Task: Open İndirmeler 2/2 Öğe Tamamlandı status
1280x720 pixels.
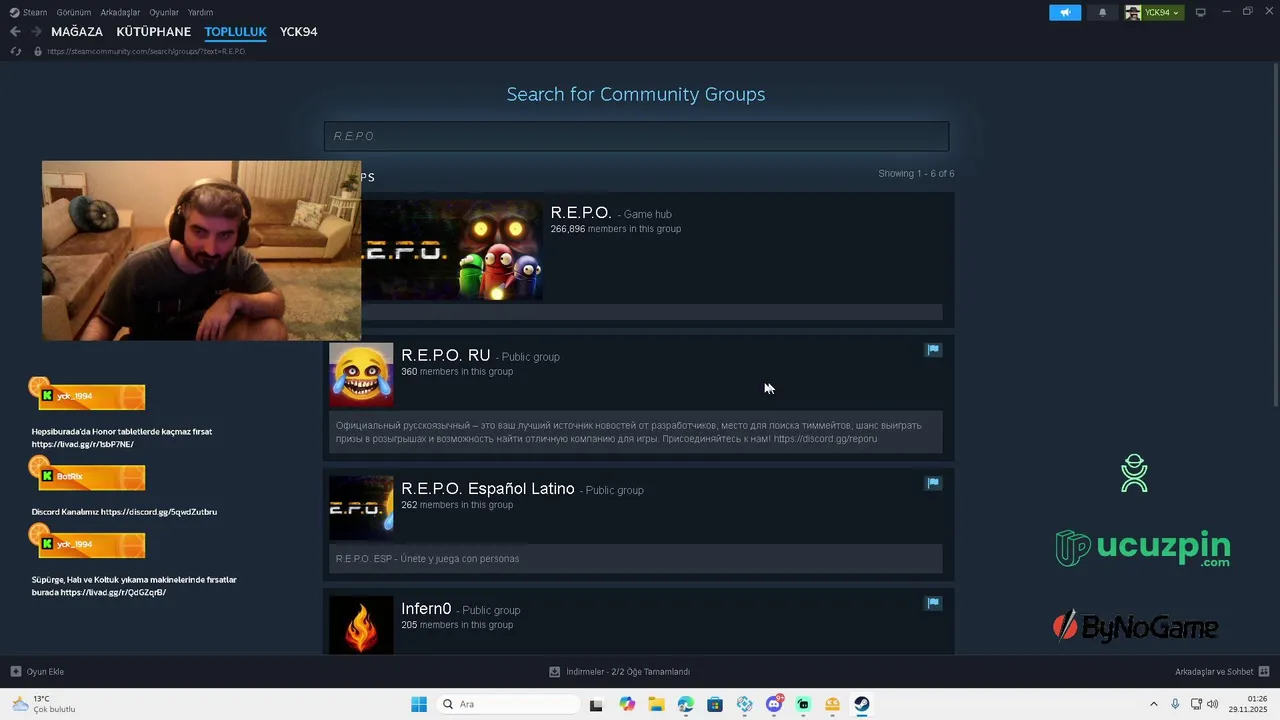Action: [x=628, y=672]
